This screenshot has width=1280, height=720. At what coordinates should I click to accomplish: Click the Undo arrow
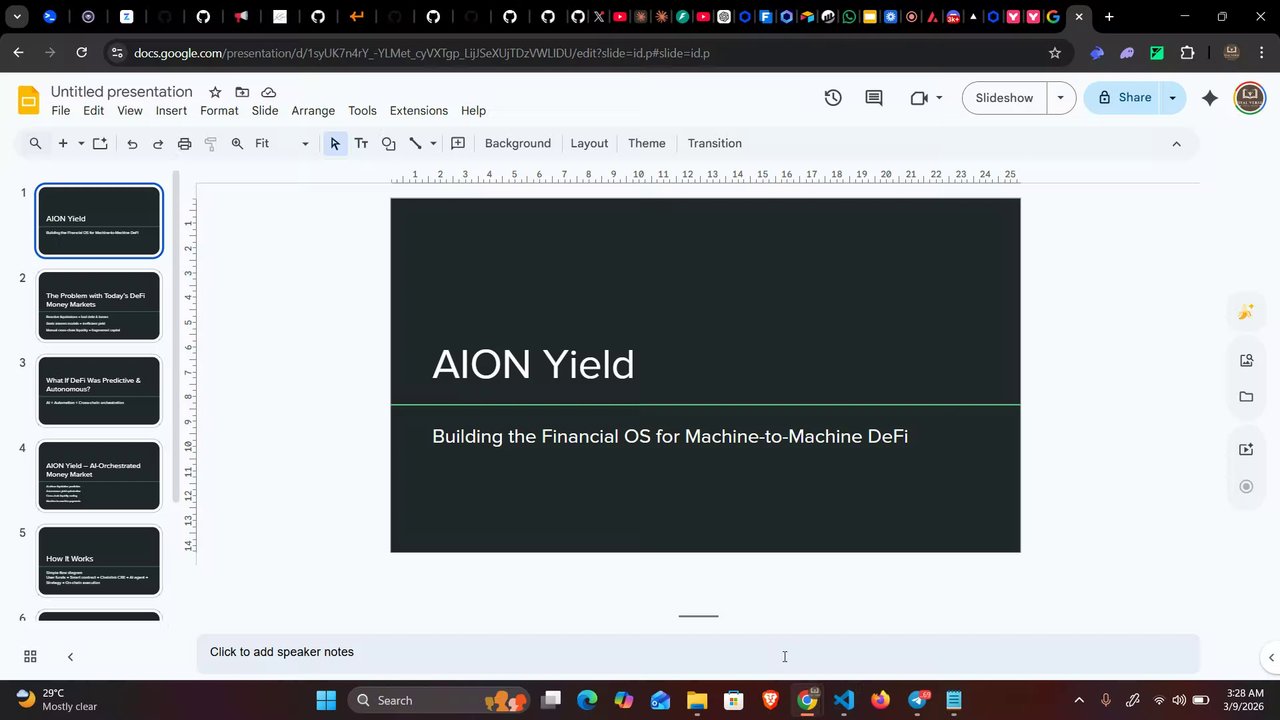pos(132,144)
